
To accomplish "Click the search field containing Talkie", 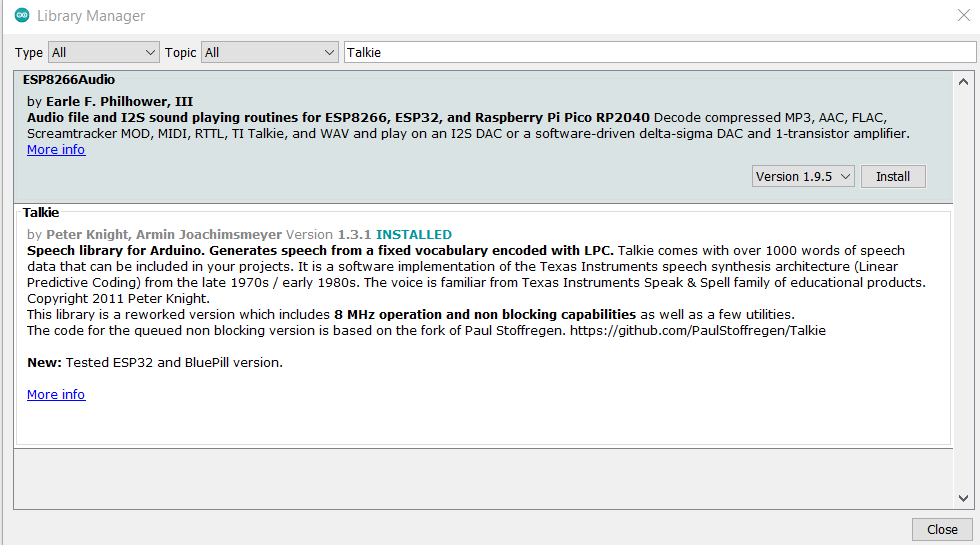I will pos(660,52).
